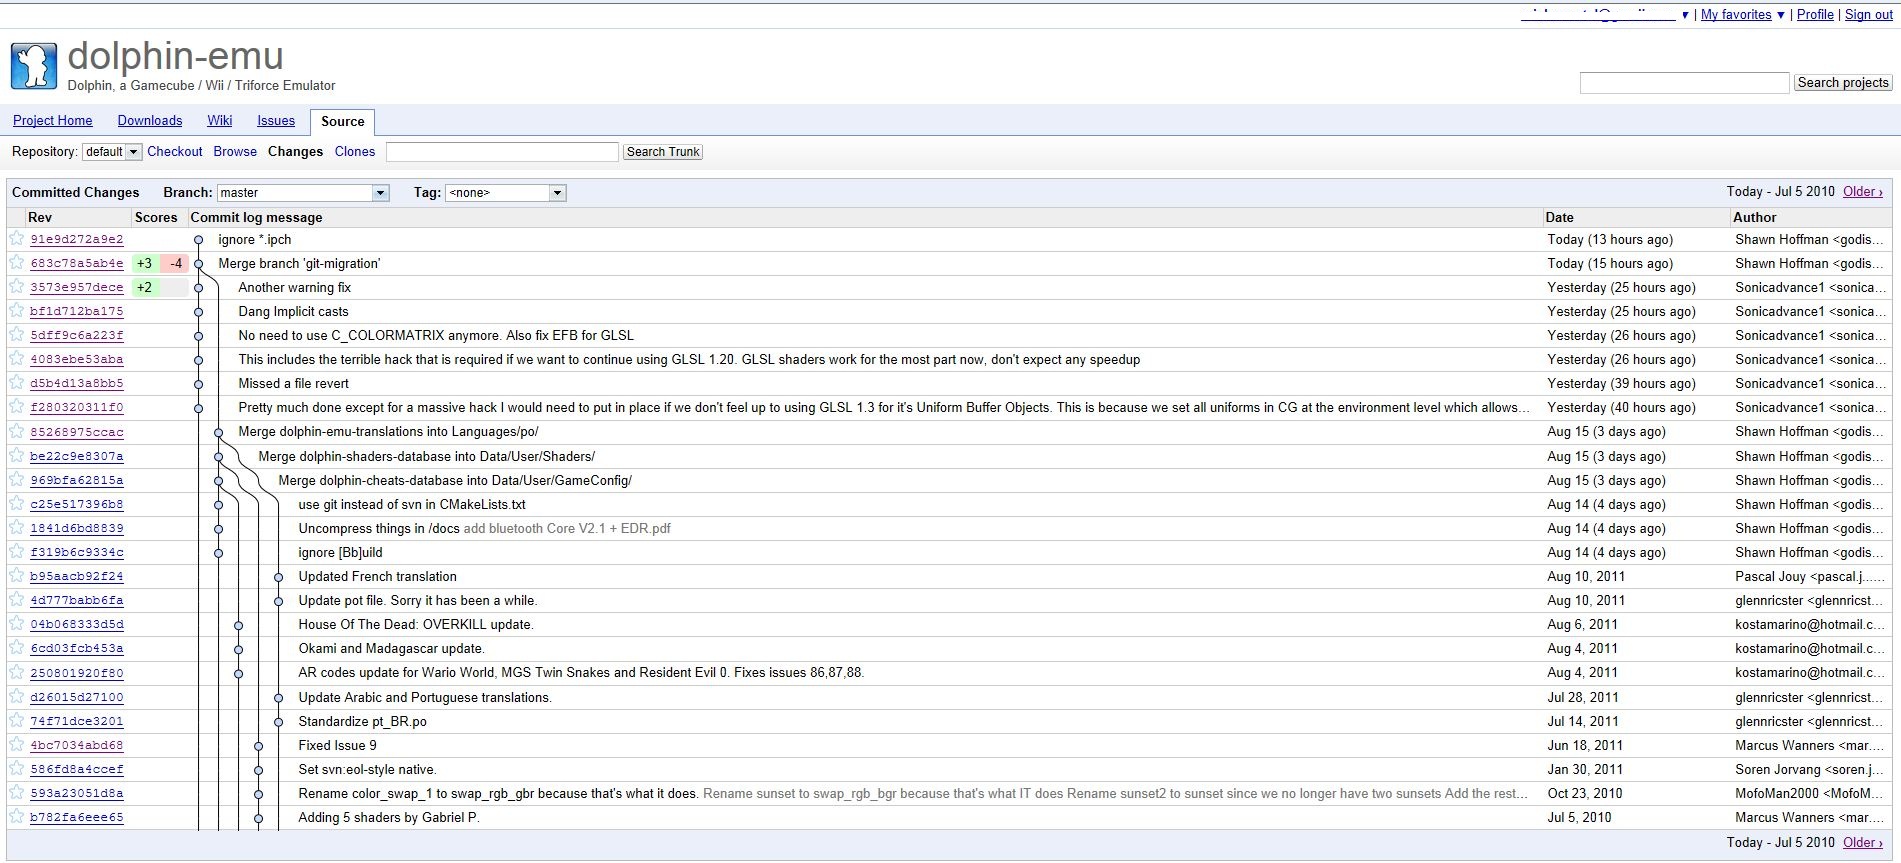The height and width of the screenshot is (863, 1901).
Task: Toggle star for revision 969bfa62815a
Action: (17, 479)
